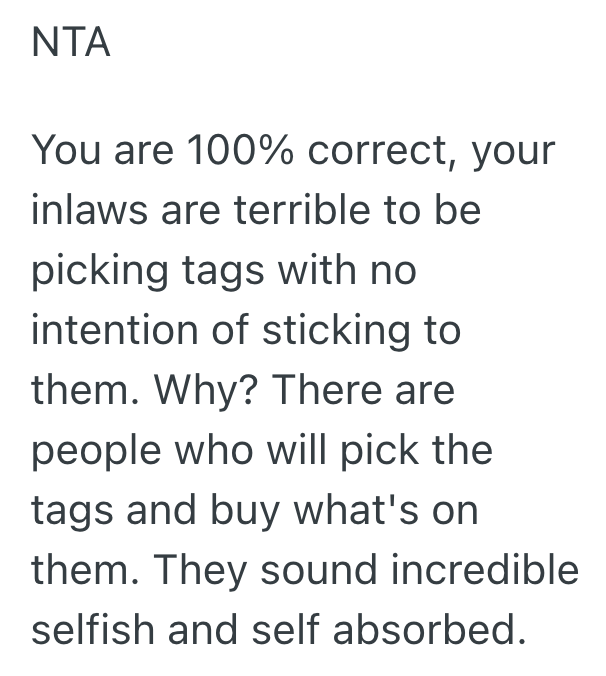
Task: Click the "NTA" verdict text
Action: tap(71, 44)
